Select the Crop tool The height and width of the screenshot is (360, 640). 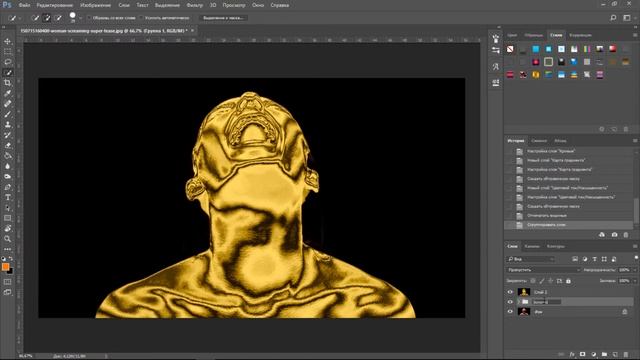[x=8, y=83]
